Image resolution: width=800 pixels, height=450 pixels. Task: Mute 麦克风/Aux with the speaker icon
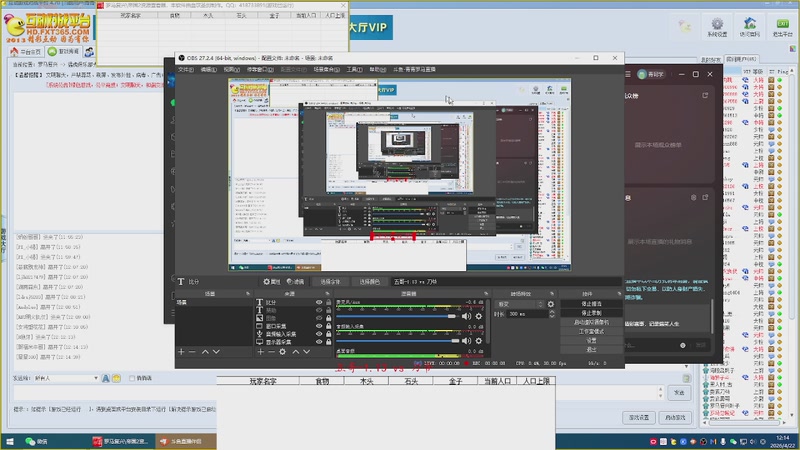[466, 316]
